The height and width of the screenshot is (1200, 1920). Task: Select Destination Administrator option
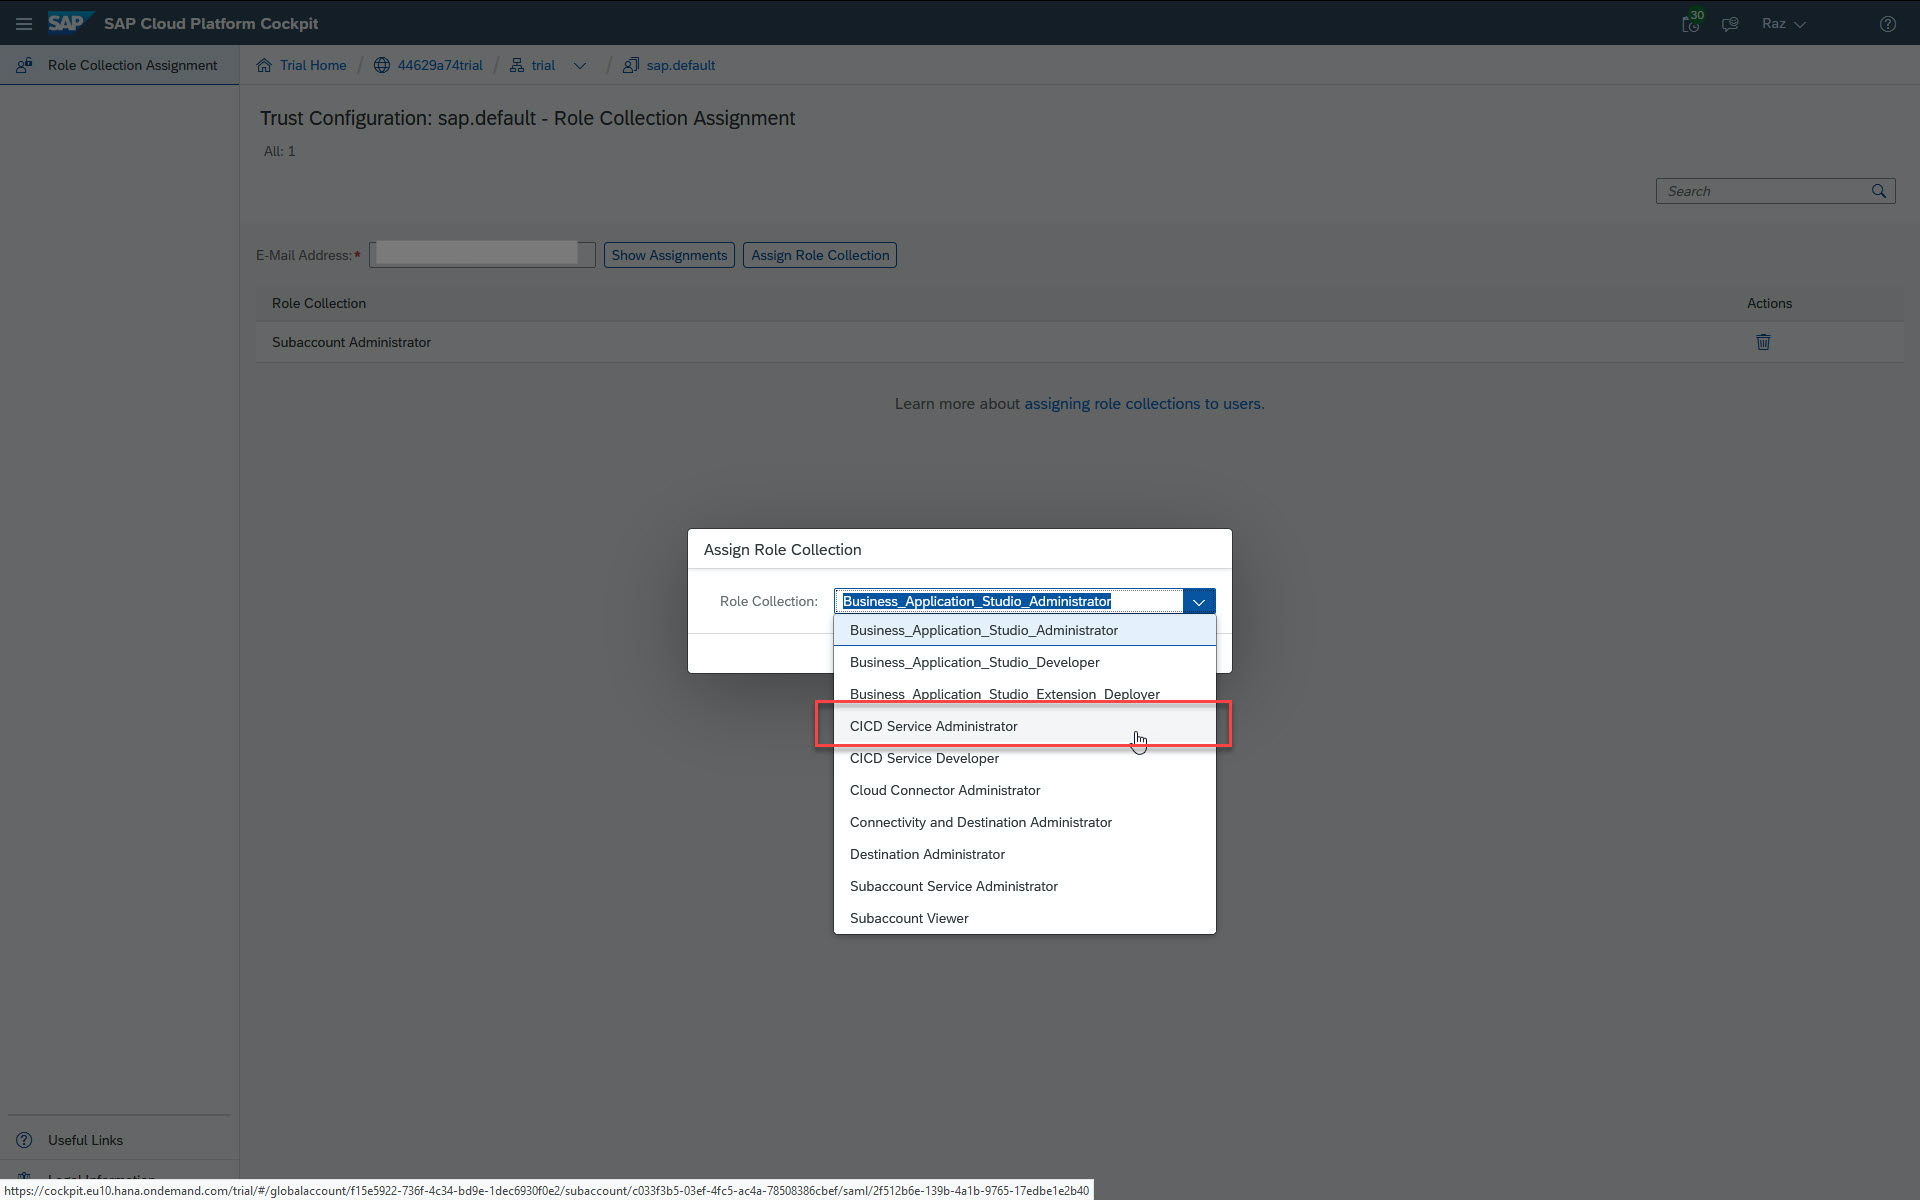1025,854
